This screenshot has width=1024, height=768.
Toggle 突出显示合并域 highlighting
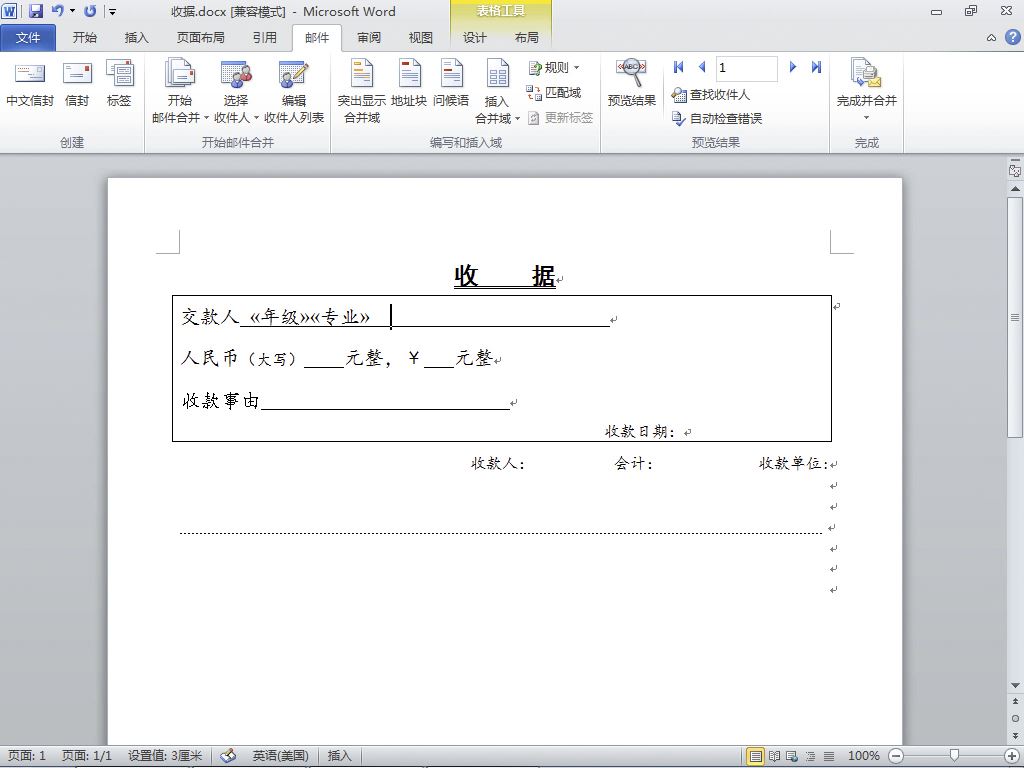362,92
